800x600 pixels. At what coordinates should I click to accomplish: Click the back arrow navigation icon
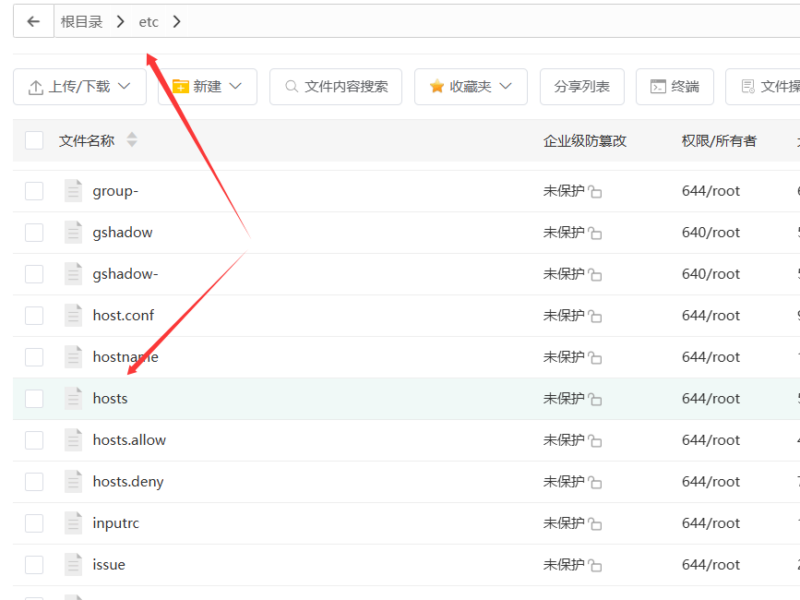[x=33, y=20]
